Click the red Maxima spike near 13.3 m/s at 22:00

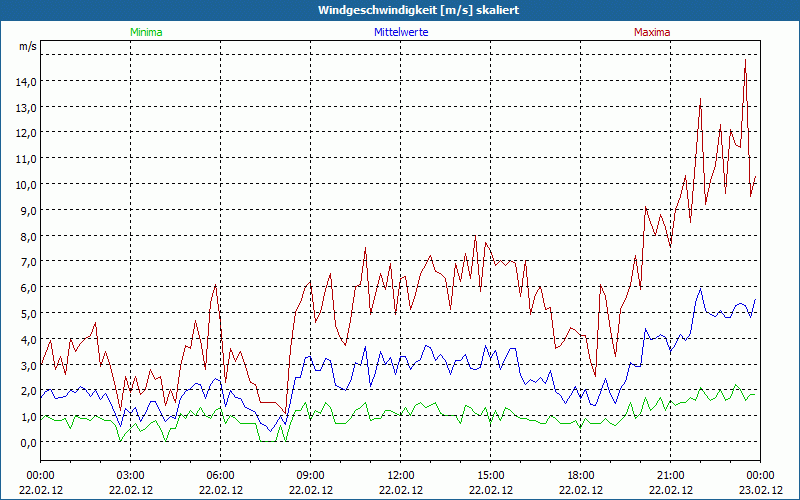[701, 99]
